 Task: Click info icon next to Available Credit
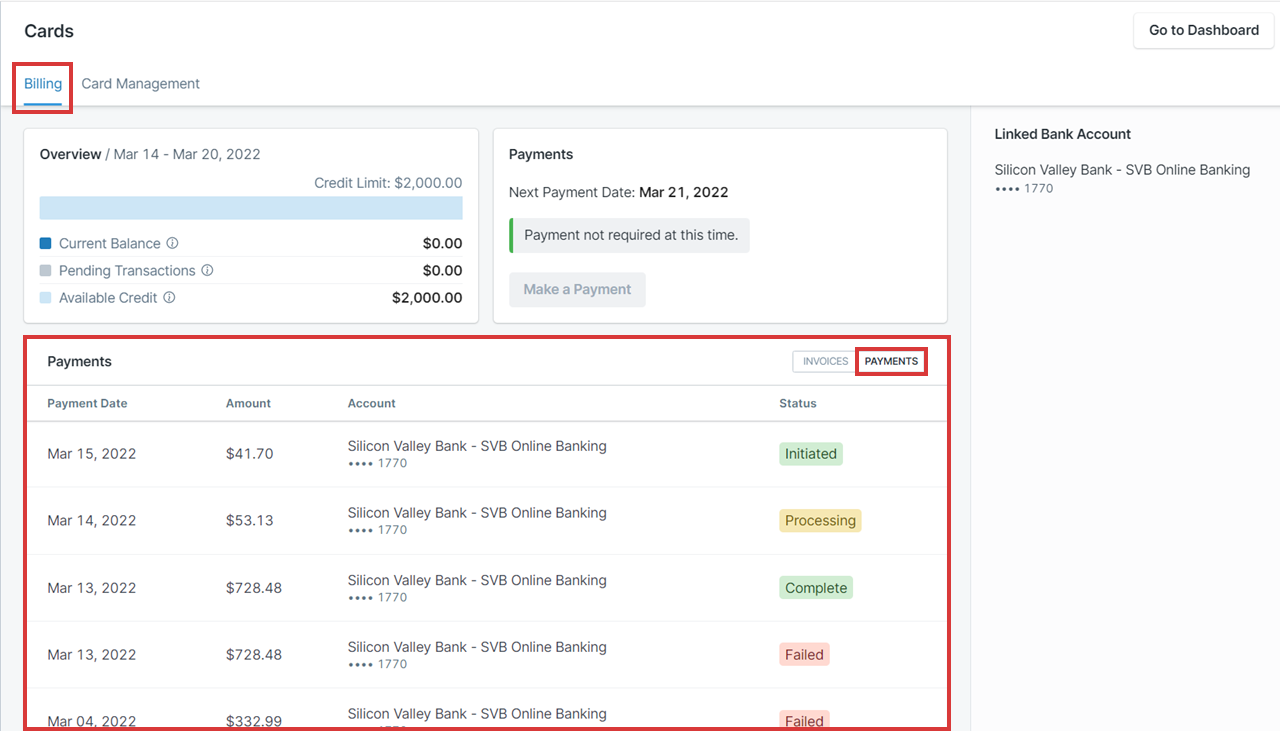[169, 297]
